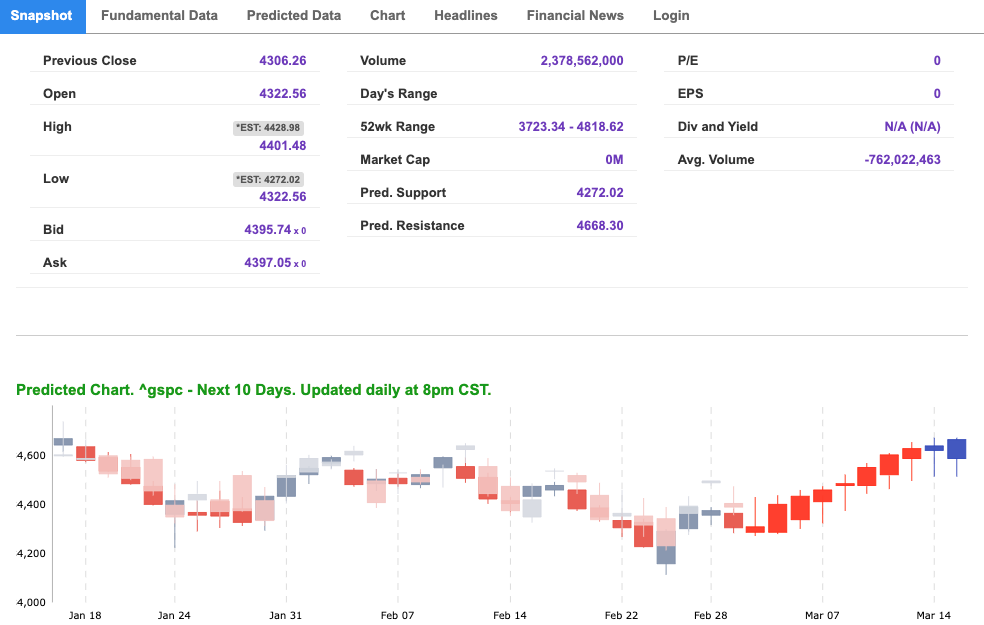Image resolution: width=984 pixels, height=625 pixels.
Task: Click the Market Cap label
Action: pyautogui.click(x=395, y=160)
